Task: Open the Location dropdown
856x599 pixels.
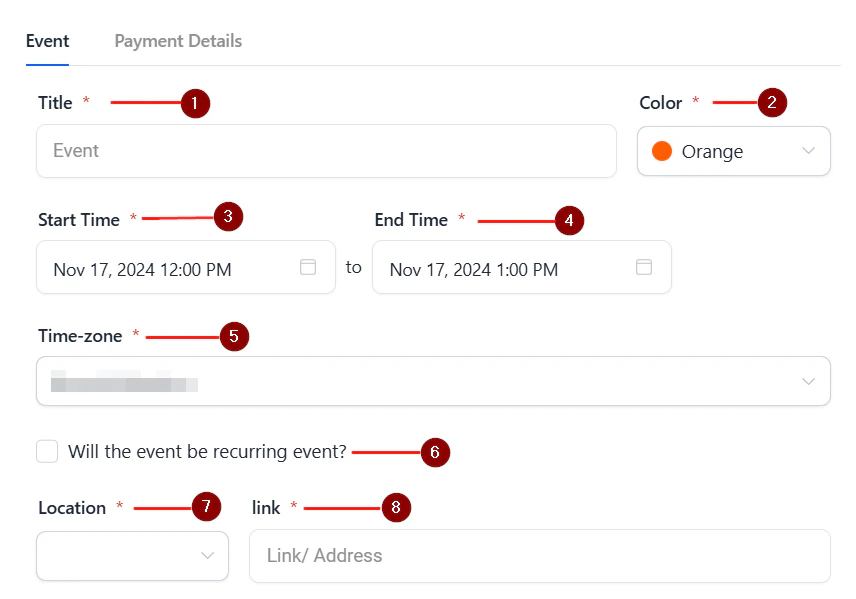Action: [x=132, y=556]
